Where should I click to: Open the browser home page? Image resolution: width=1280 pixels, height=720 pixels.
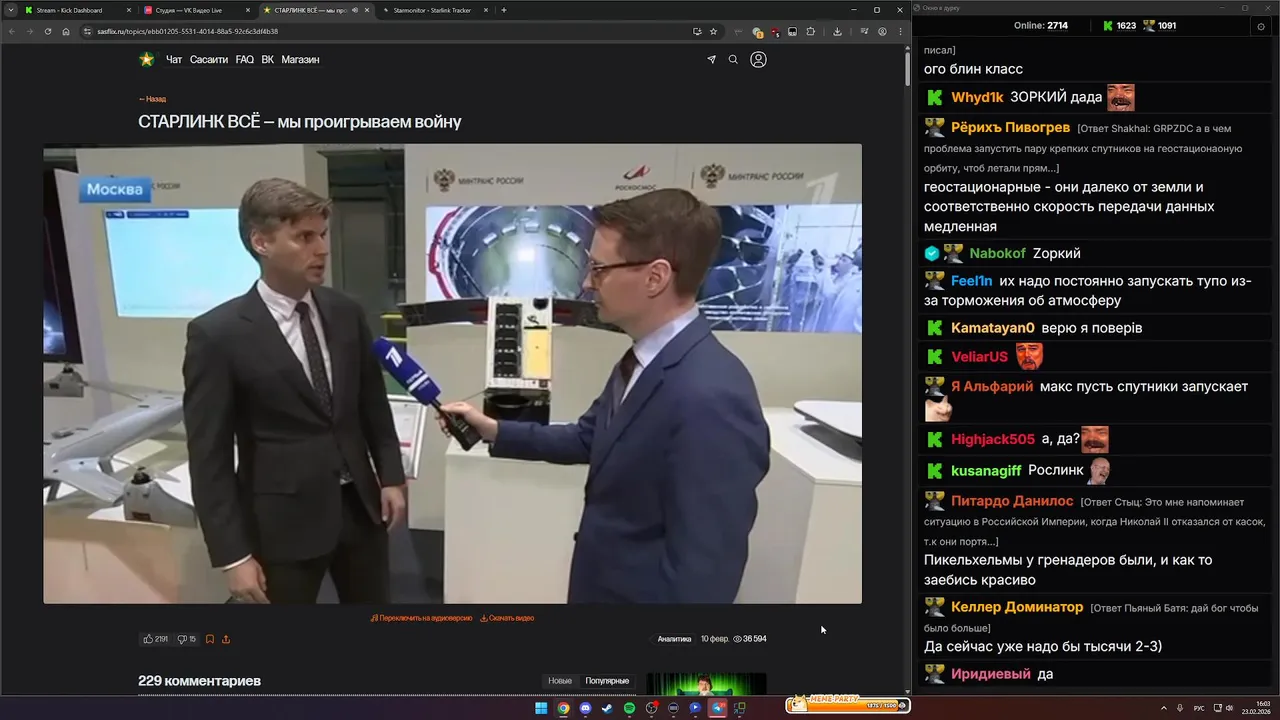click(66, 31)
